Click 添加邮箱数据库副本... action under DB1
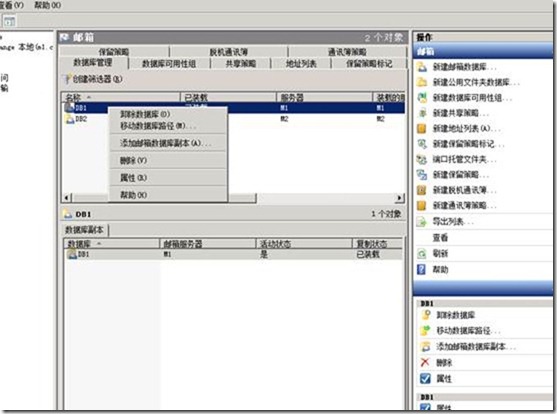The width and height of the screenshot is (557, 414). (x=476, y=346)
